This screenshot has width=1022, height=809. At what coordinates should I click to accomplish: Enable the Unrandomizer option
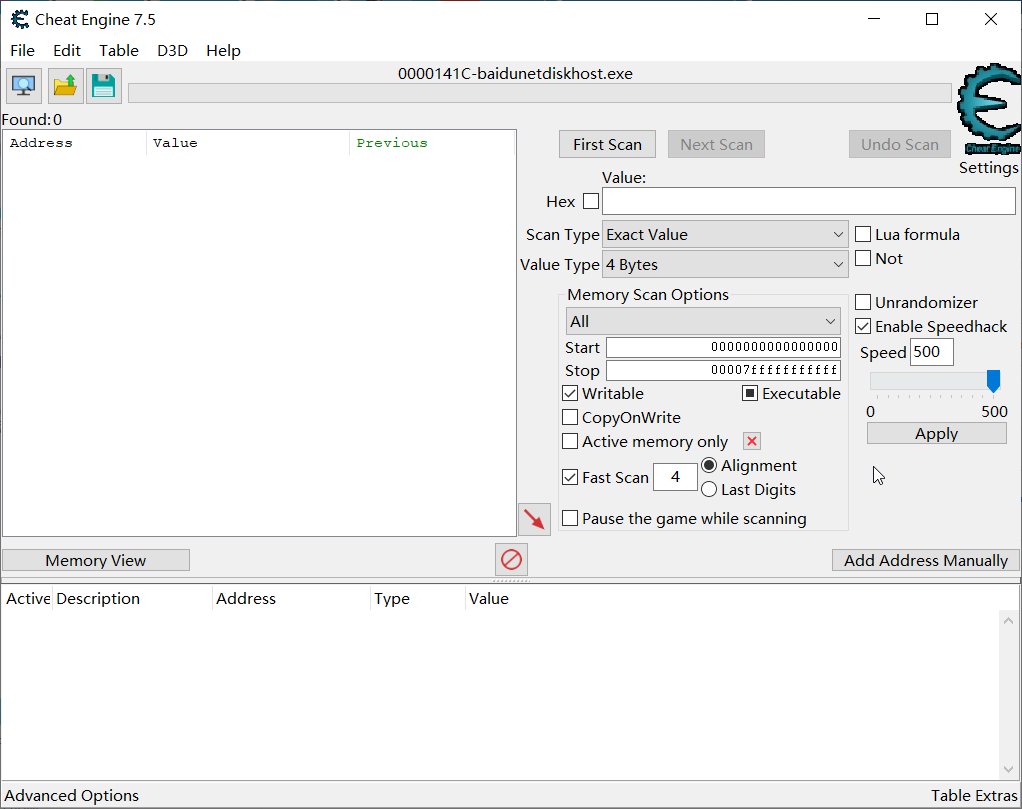pos(863,302)
